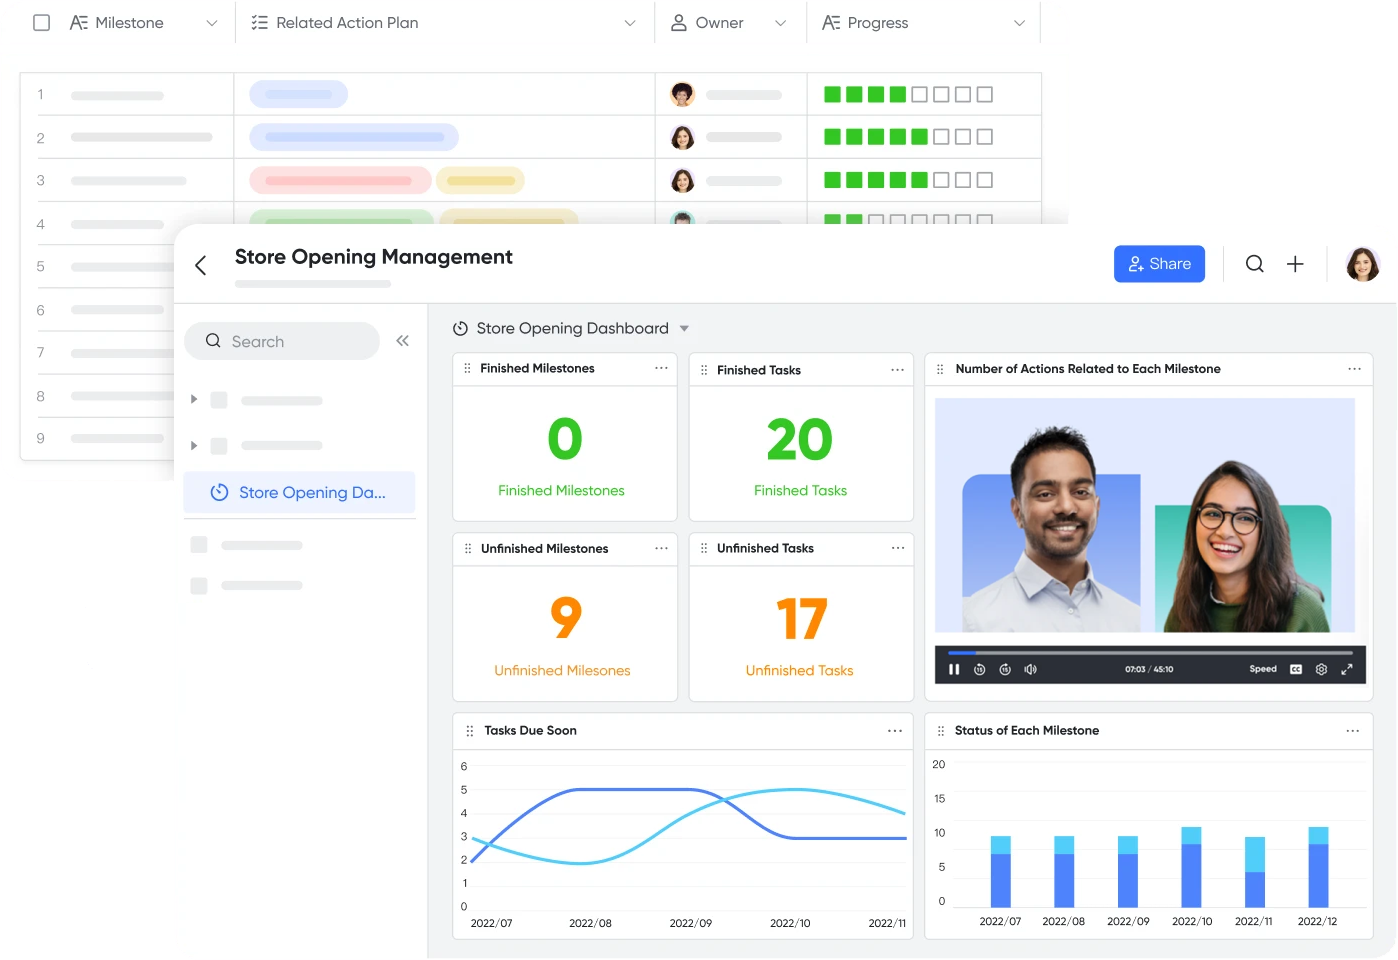Click the 2022/07 bar in Status chart
Viewport: 1398px width, 960px height.
click(x=1000, y=872)
